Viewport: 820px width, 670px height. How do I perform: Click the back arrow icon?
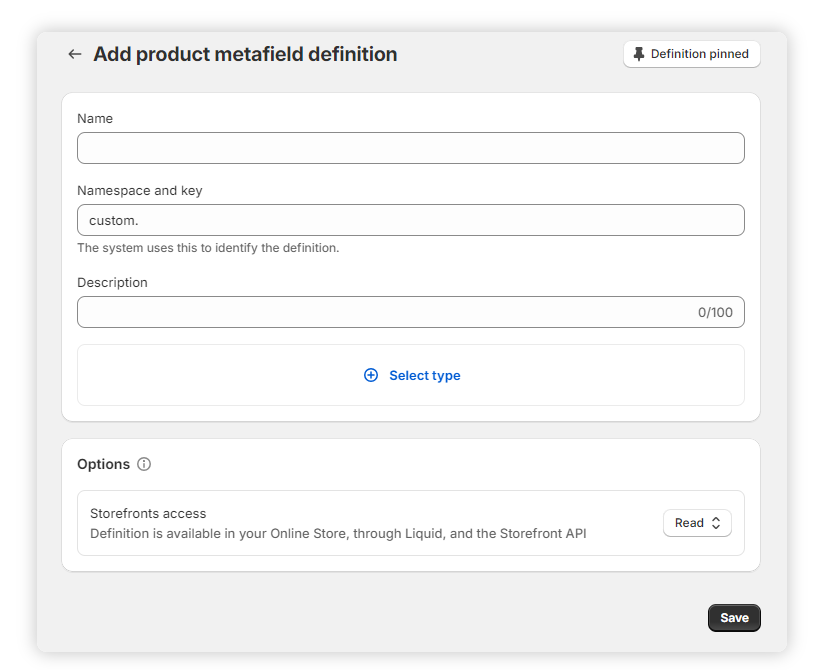pyautogui.click(x=75, y=54)
